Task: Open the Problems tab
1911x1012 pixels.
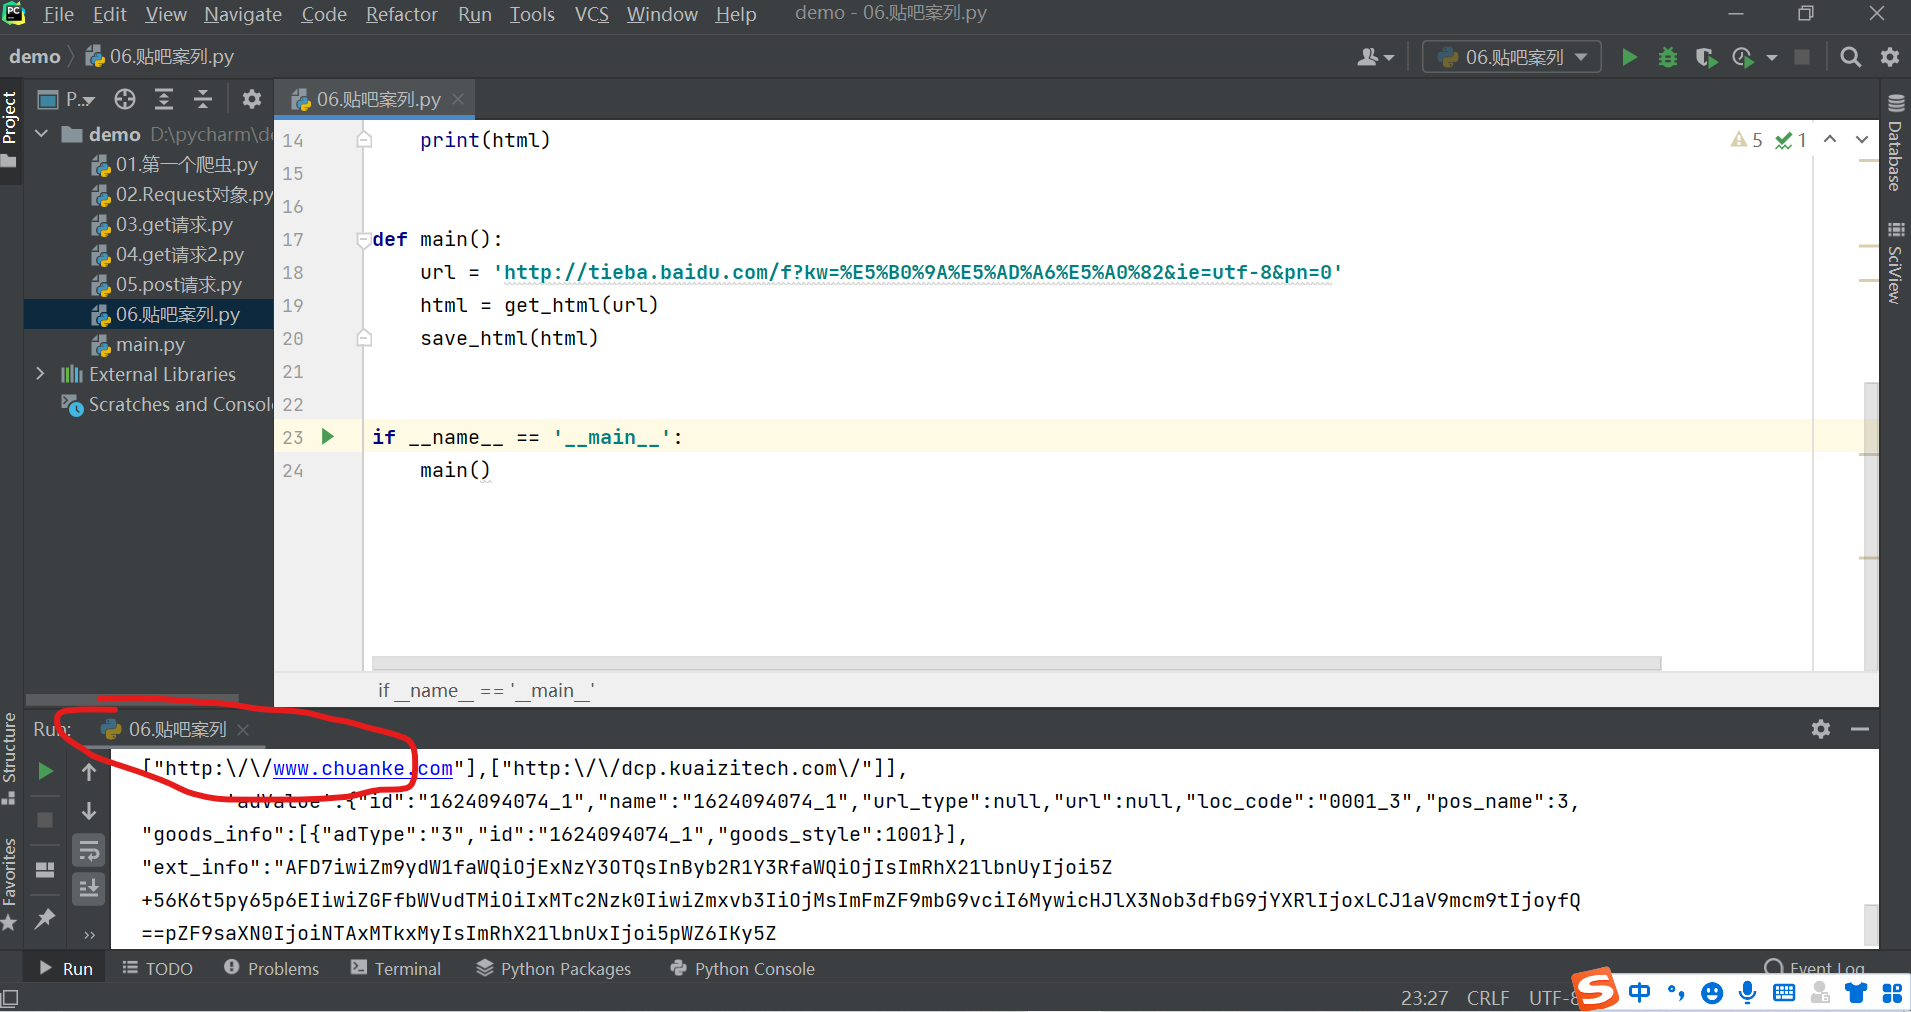Action: pyautogui.click(x=271, y=968)
